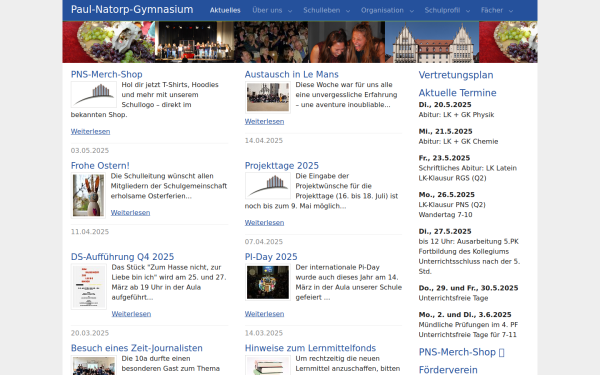
Task: Open the Vertretungsplan link
Action: point(456,75)
